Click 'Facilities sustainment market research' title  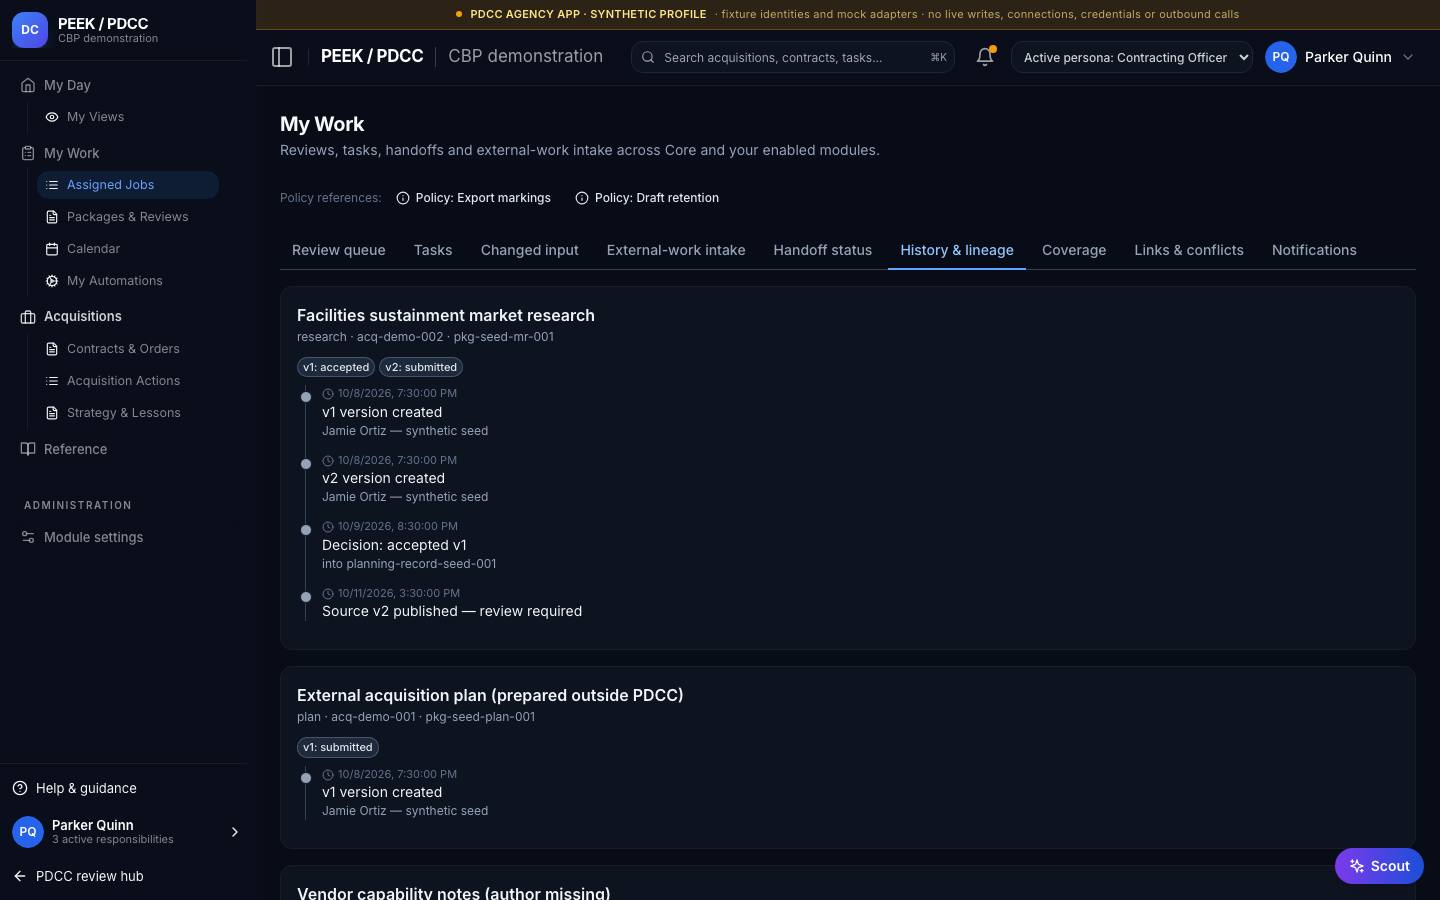tap(446, 315)
